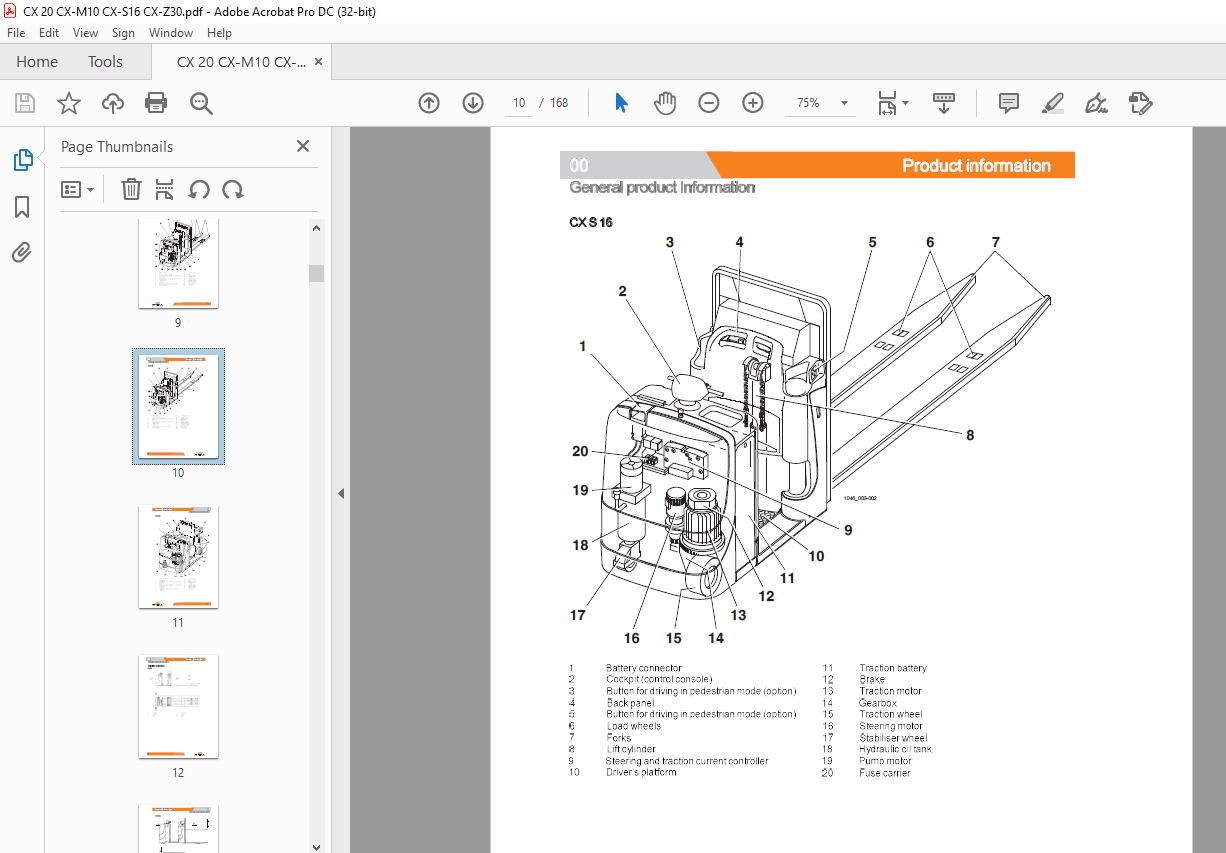The image size is (1226, 853).
Task: Open the Help menu
Action: (x=219, y=33)
